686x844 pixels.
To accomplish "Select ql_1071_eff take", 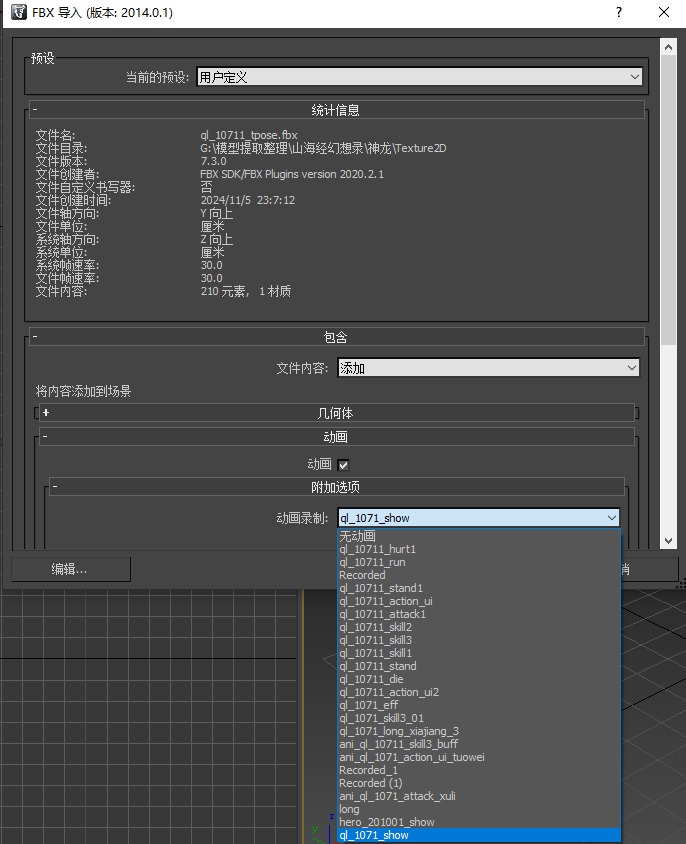I will [x=479, y=705].
